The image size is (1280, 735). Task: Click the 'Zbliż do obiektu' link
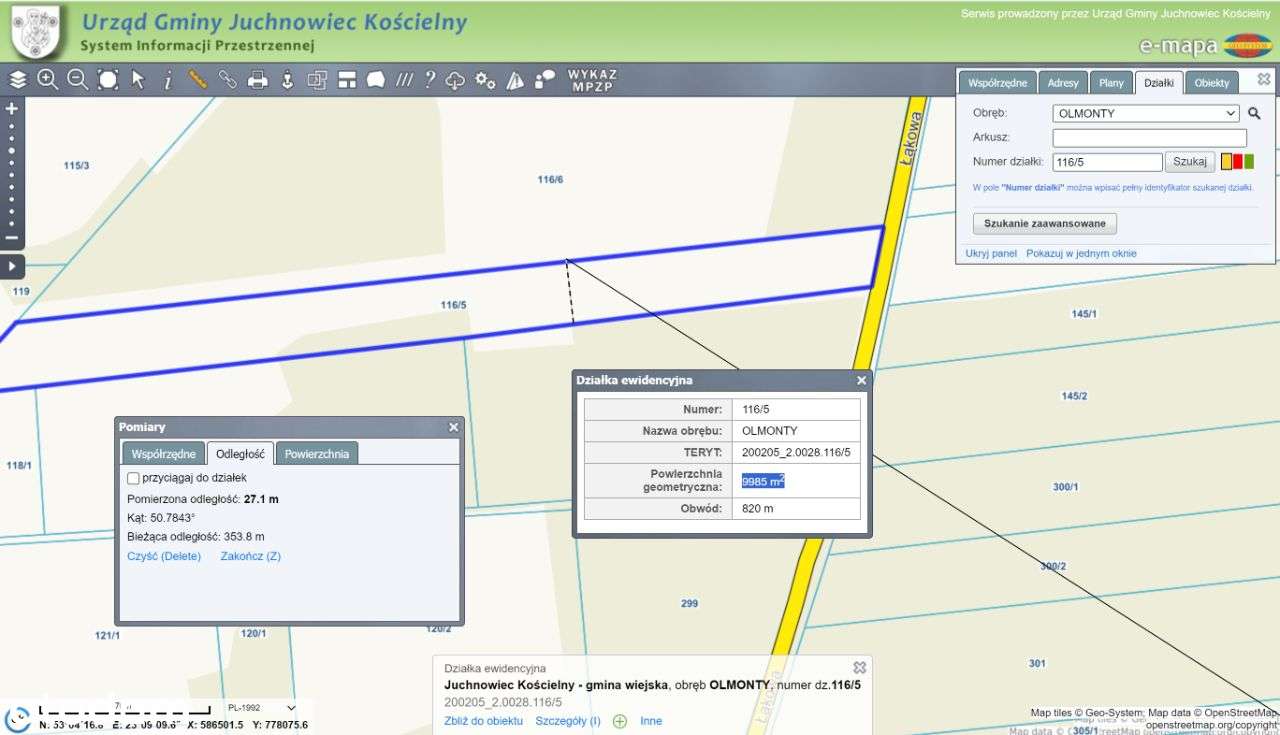[x=483, y=721]
